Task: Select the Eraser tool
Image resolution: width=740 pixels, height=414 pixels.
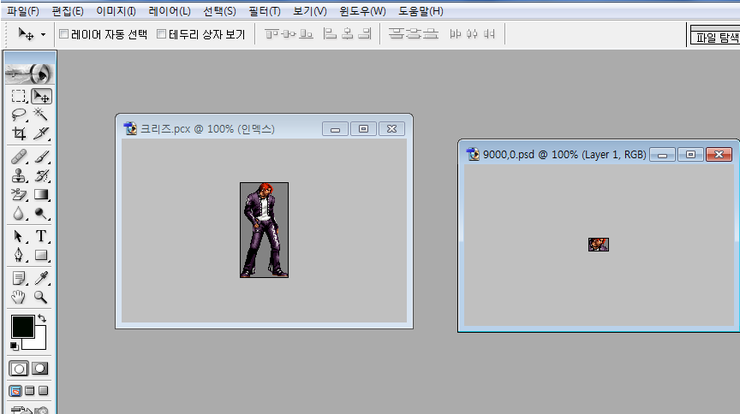Action: [x=19, y=194]
